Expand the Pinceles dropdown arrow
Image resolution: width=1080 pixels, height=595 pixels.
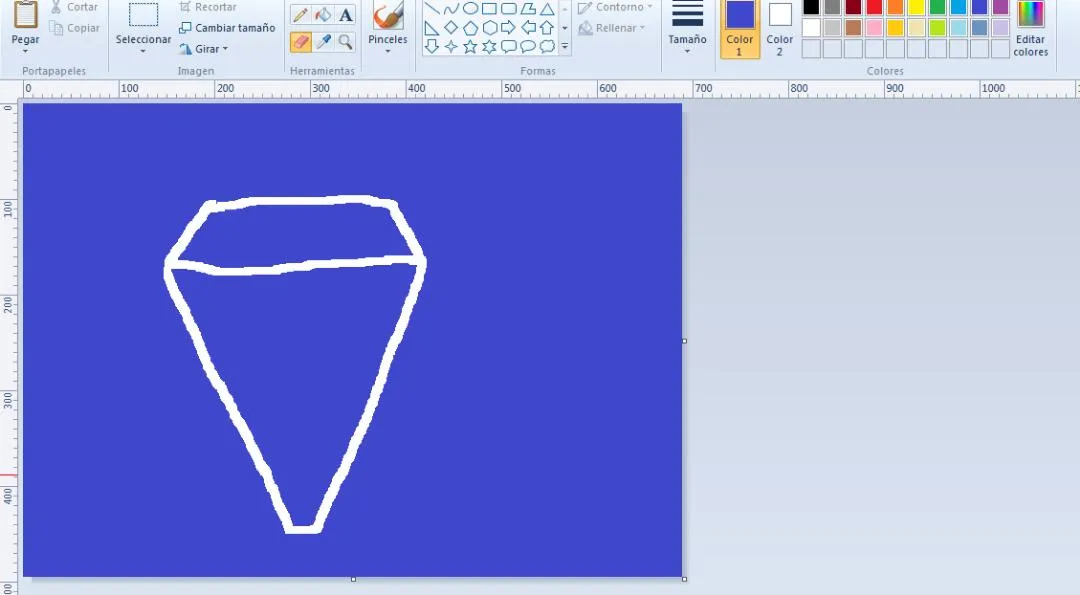[x=388, y=52]
